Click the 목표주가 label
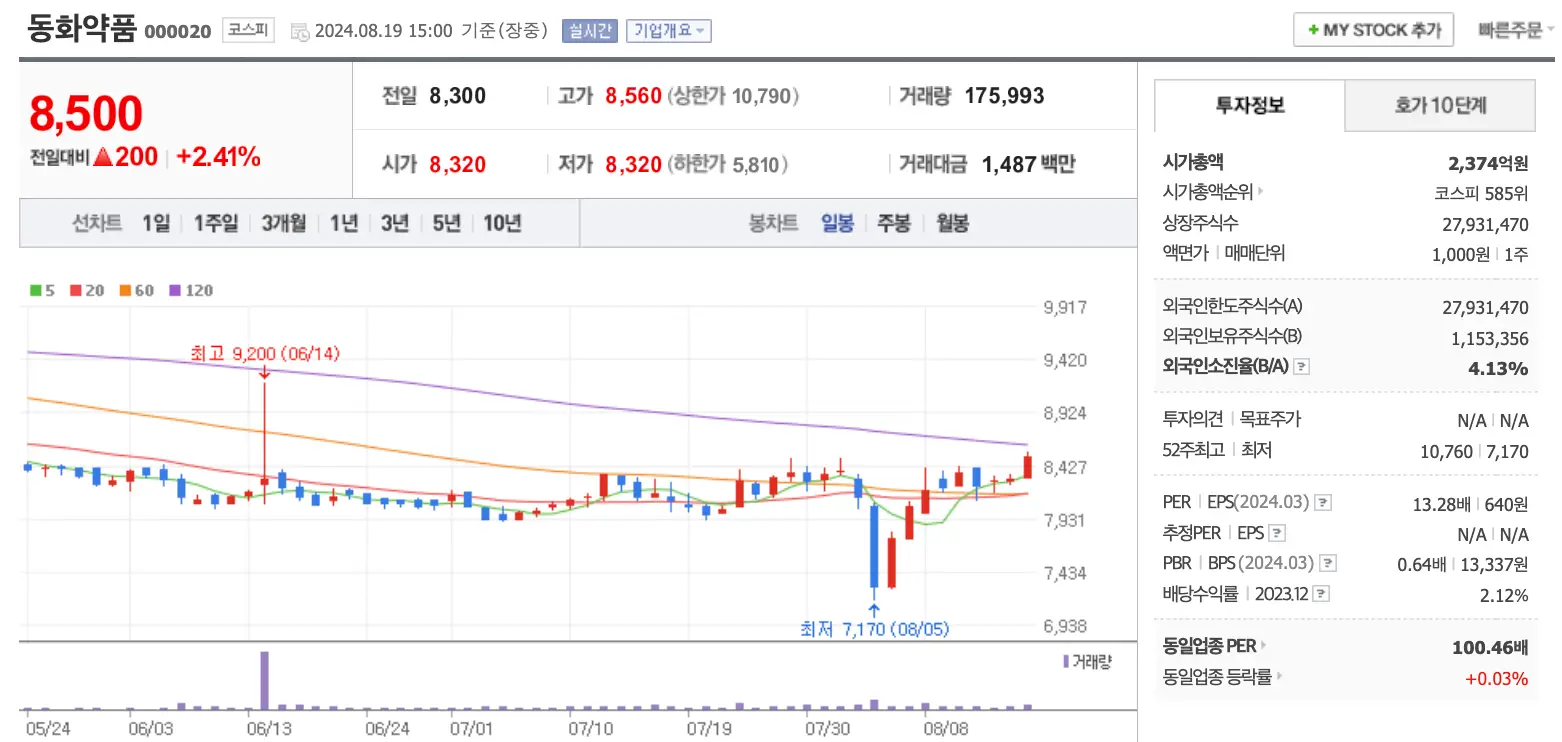The image size is (1562, 742). pyautogui.click(x=1270, y=419)
